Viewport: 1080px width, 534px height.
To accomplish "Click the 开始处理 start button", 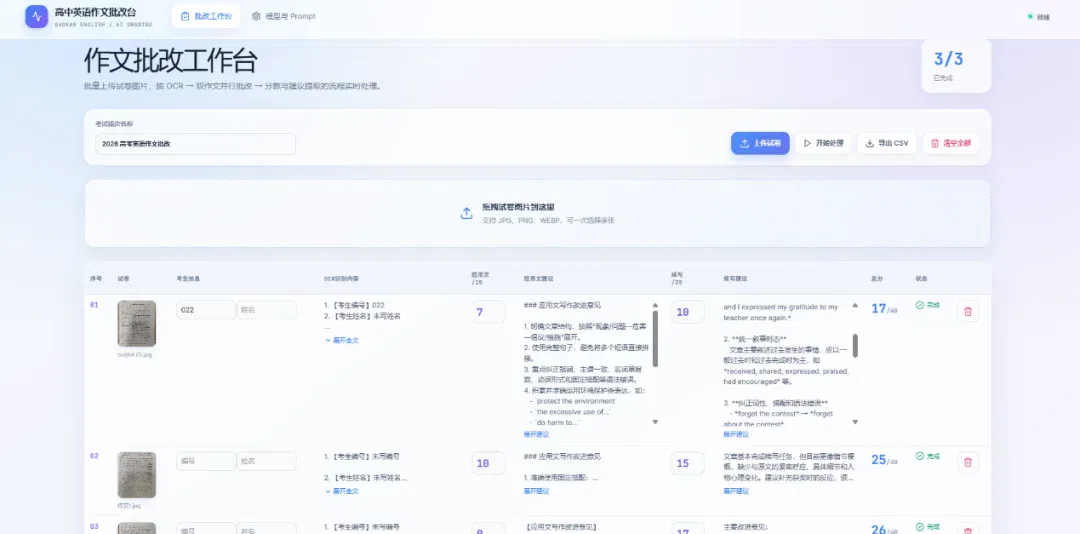I will click(823, 143).
